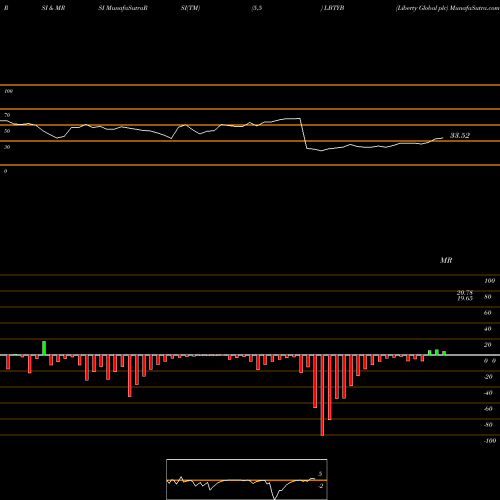Screen dimensions: 500x500
Task: Click the MR panel title label
Action: 446,260
